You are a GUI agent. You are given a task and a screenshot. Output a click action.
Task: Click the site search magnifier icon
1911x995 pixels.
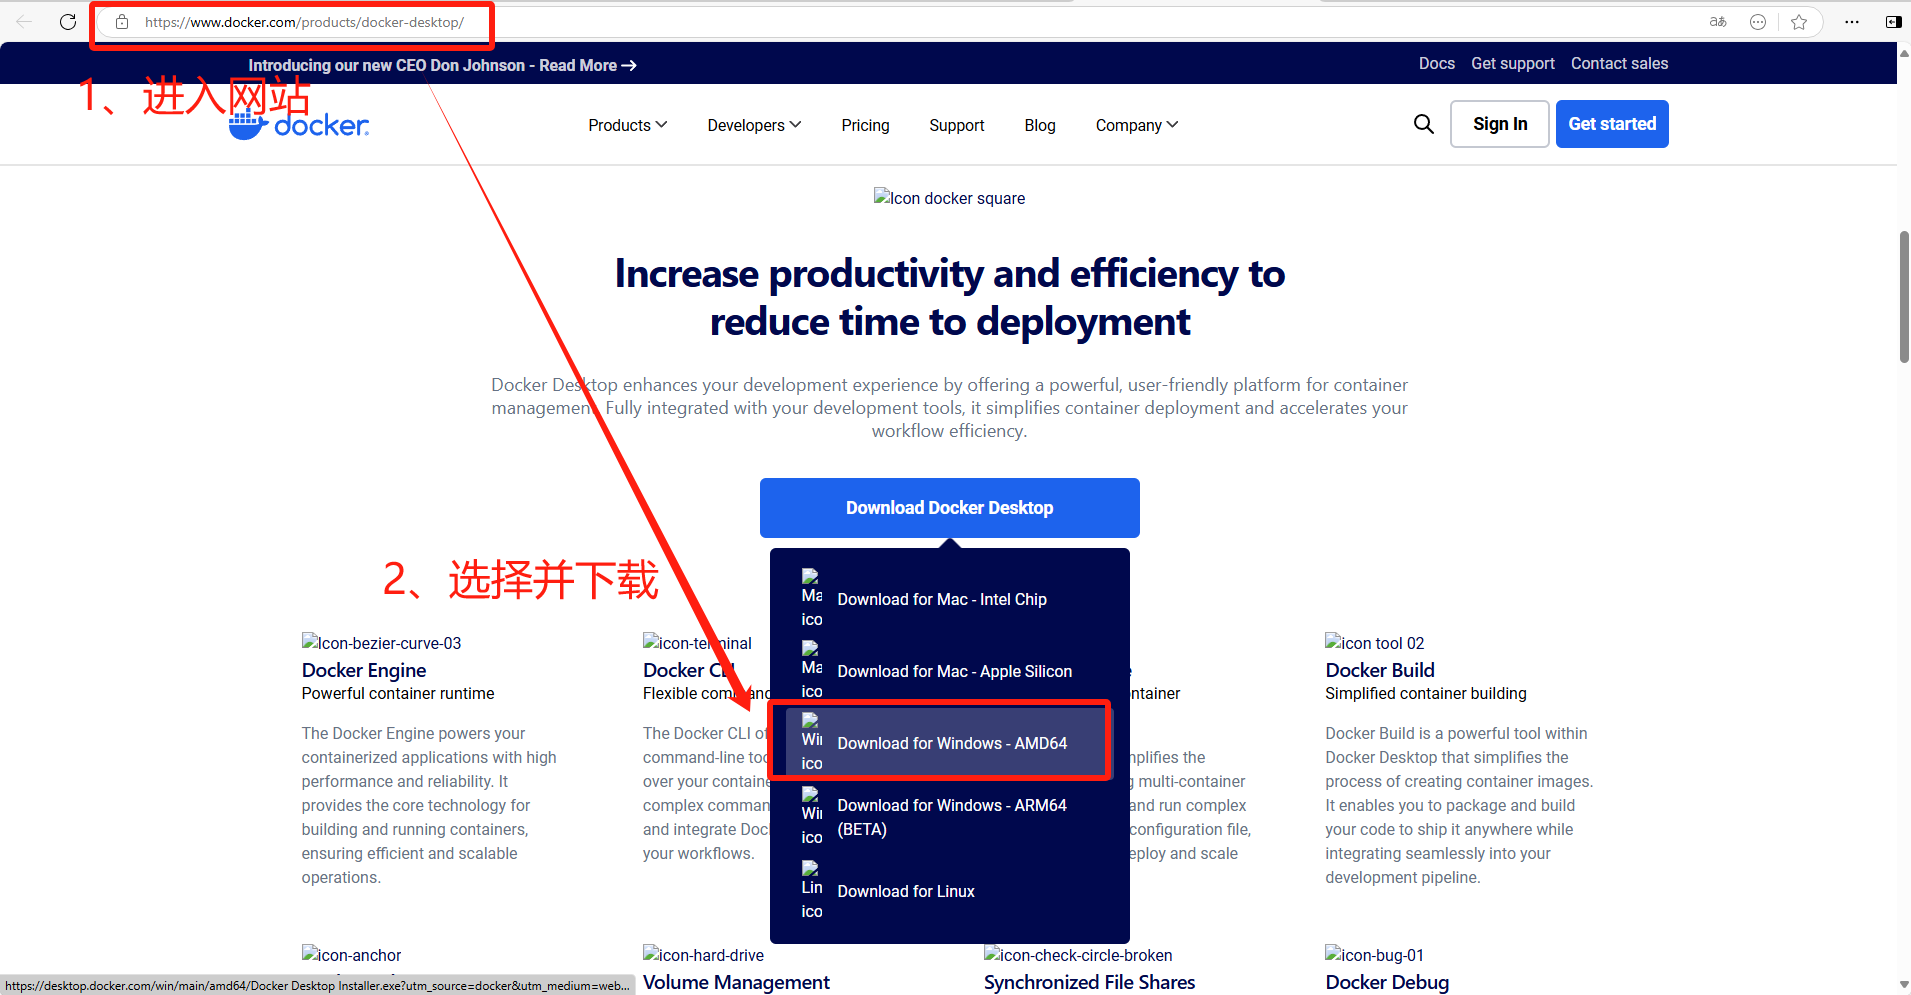1423,124
